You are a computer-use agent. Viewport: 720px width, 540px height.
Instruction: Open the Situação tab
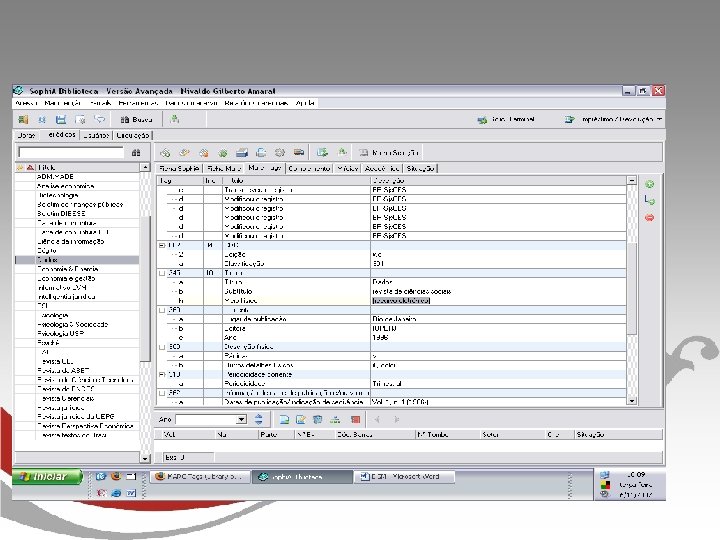click(420, 169)
